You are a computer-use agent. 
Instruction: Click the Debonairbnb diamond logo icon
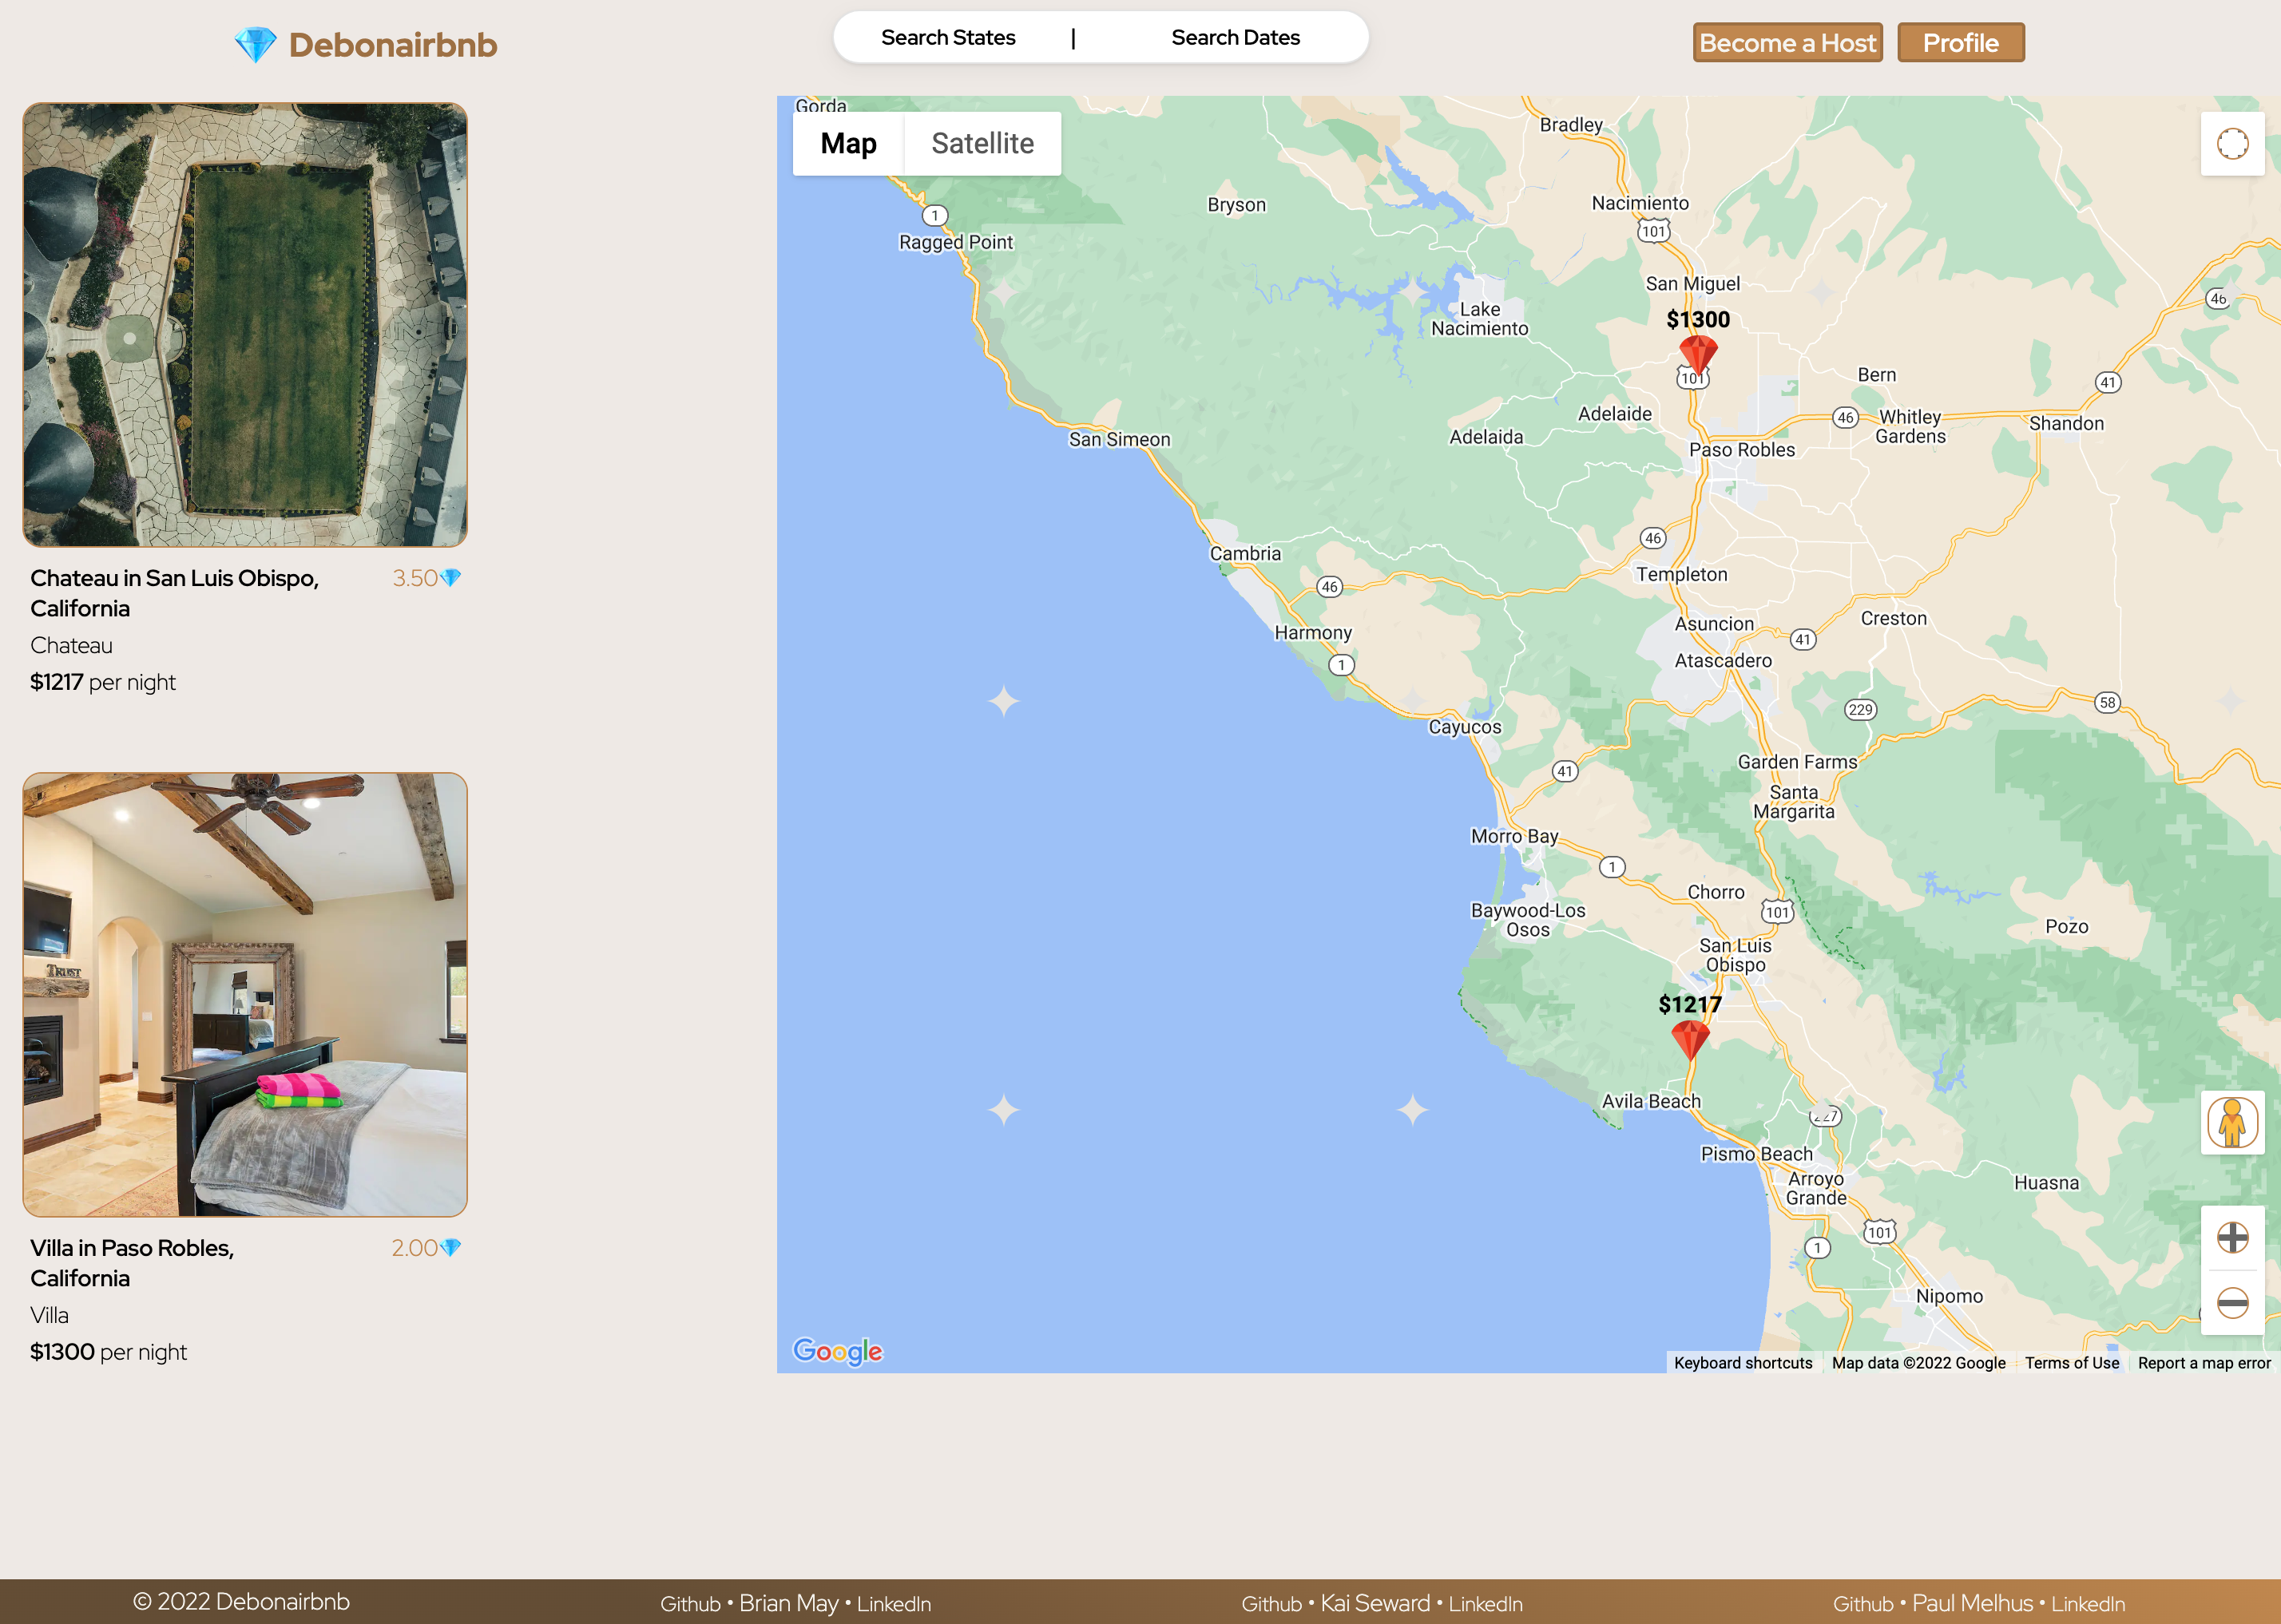point(255,45)
